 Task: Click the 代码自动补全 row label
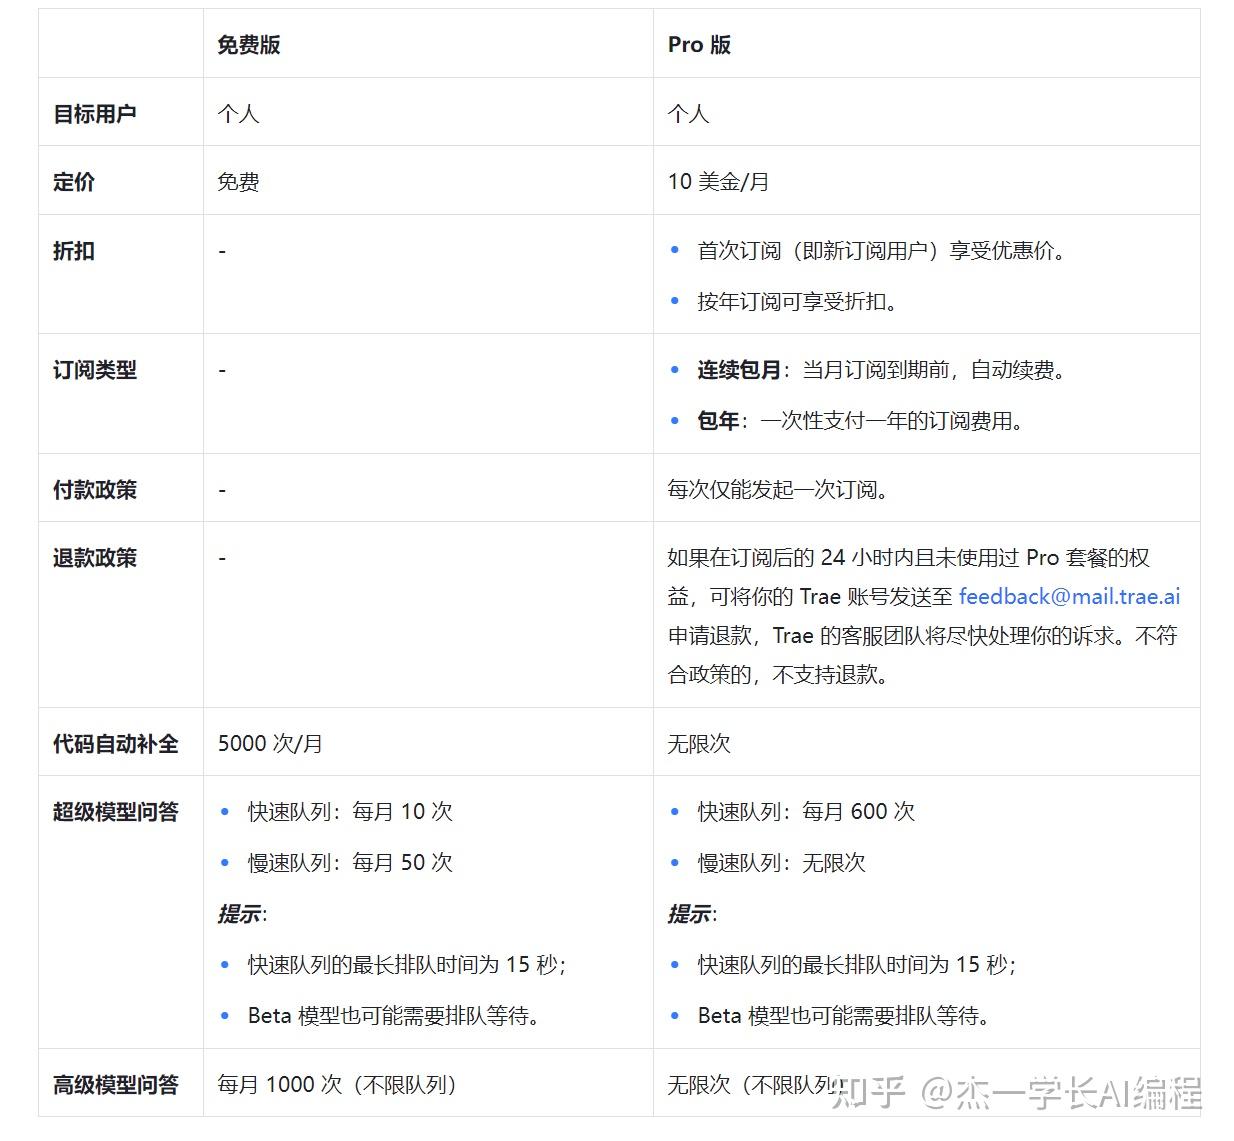pos(118,742)
